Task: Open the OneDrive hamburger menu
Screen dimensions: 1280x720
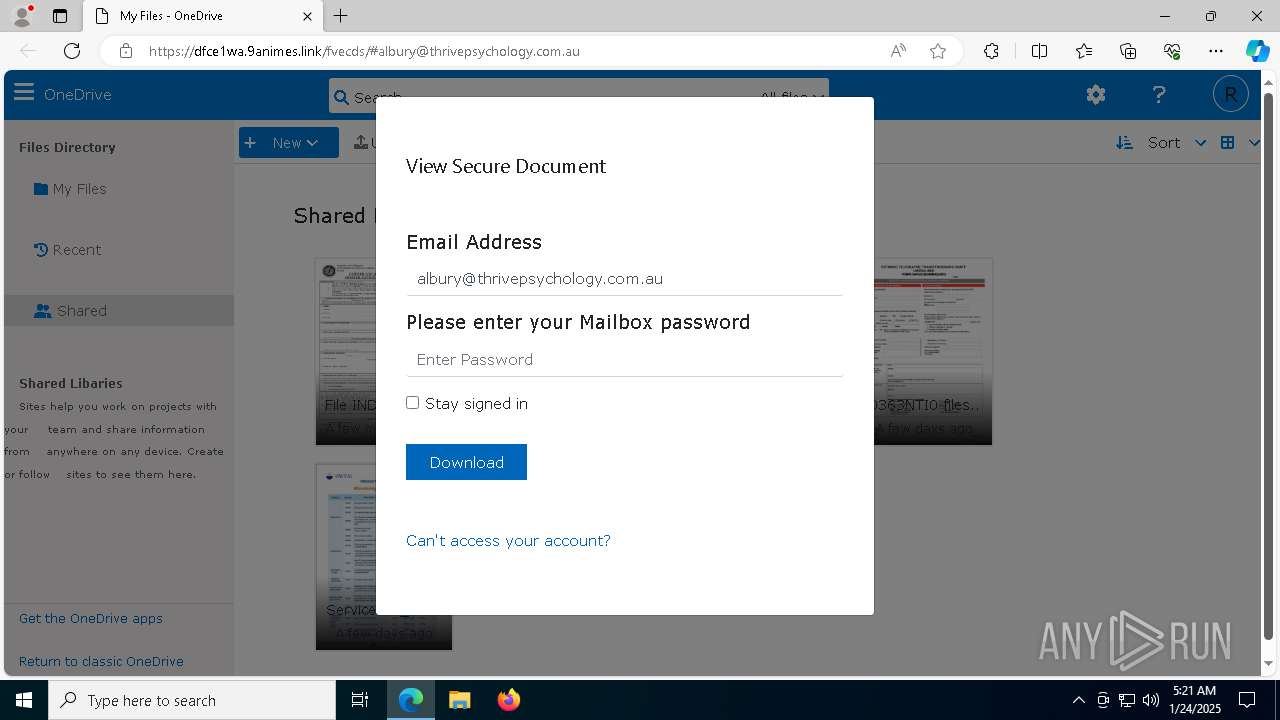Action: [24, 94]
